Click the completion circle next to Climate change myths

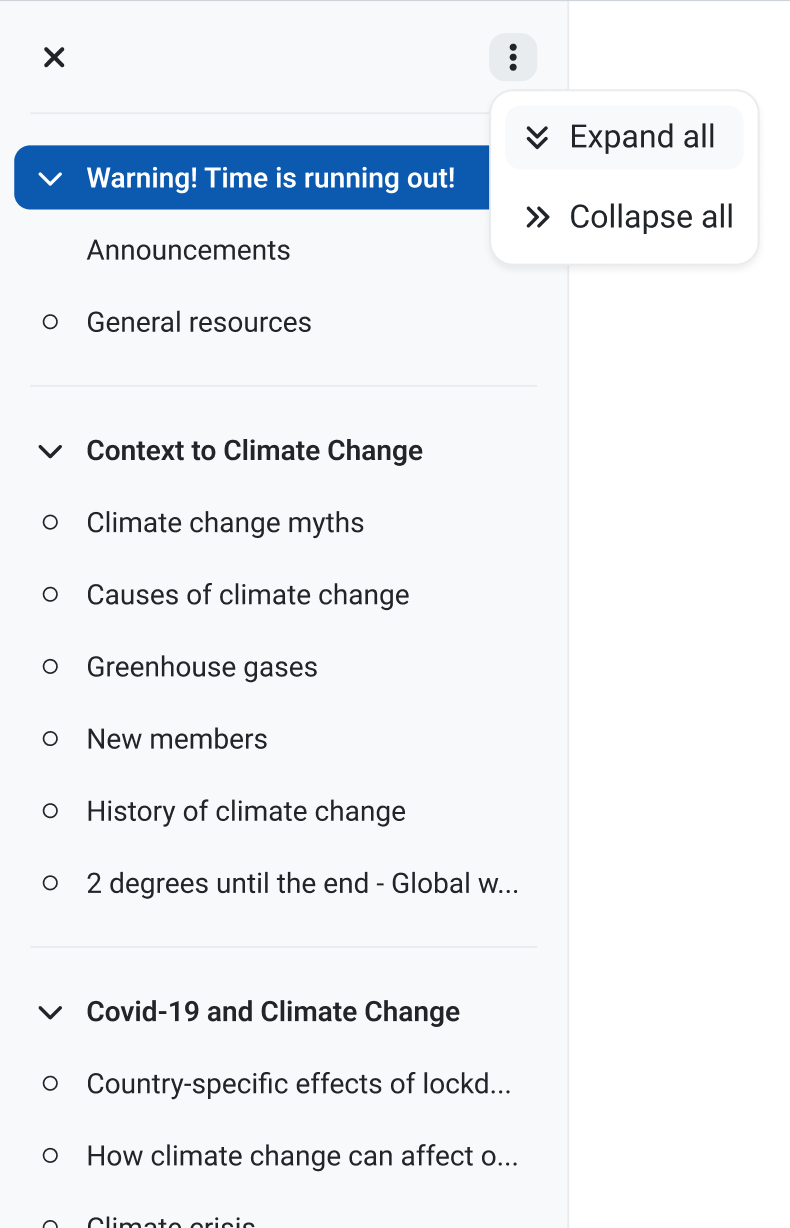tap(50, 522)
